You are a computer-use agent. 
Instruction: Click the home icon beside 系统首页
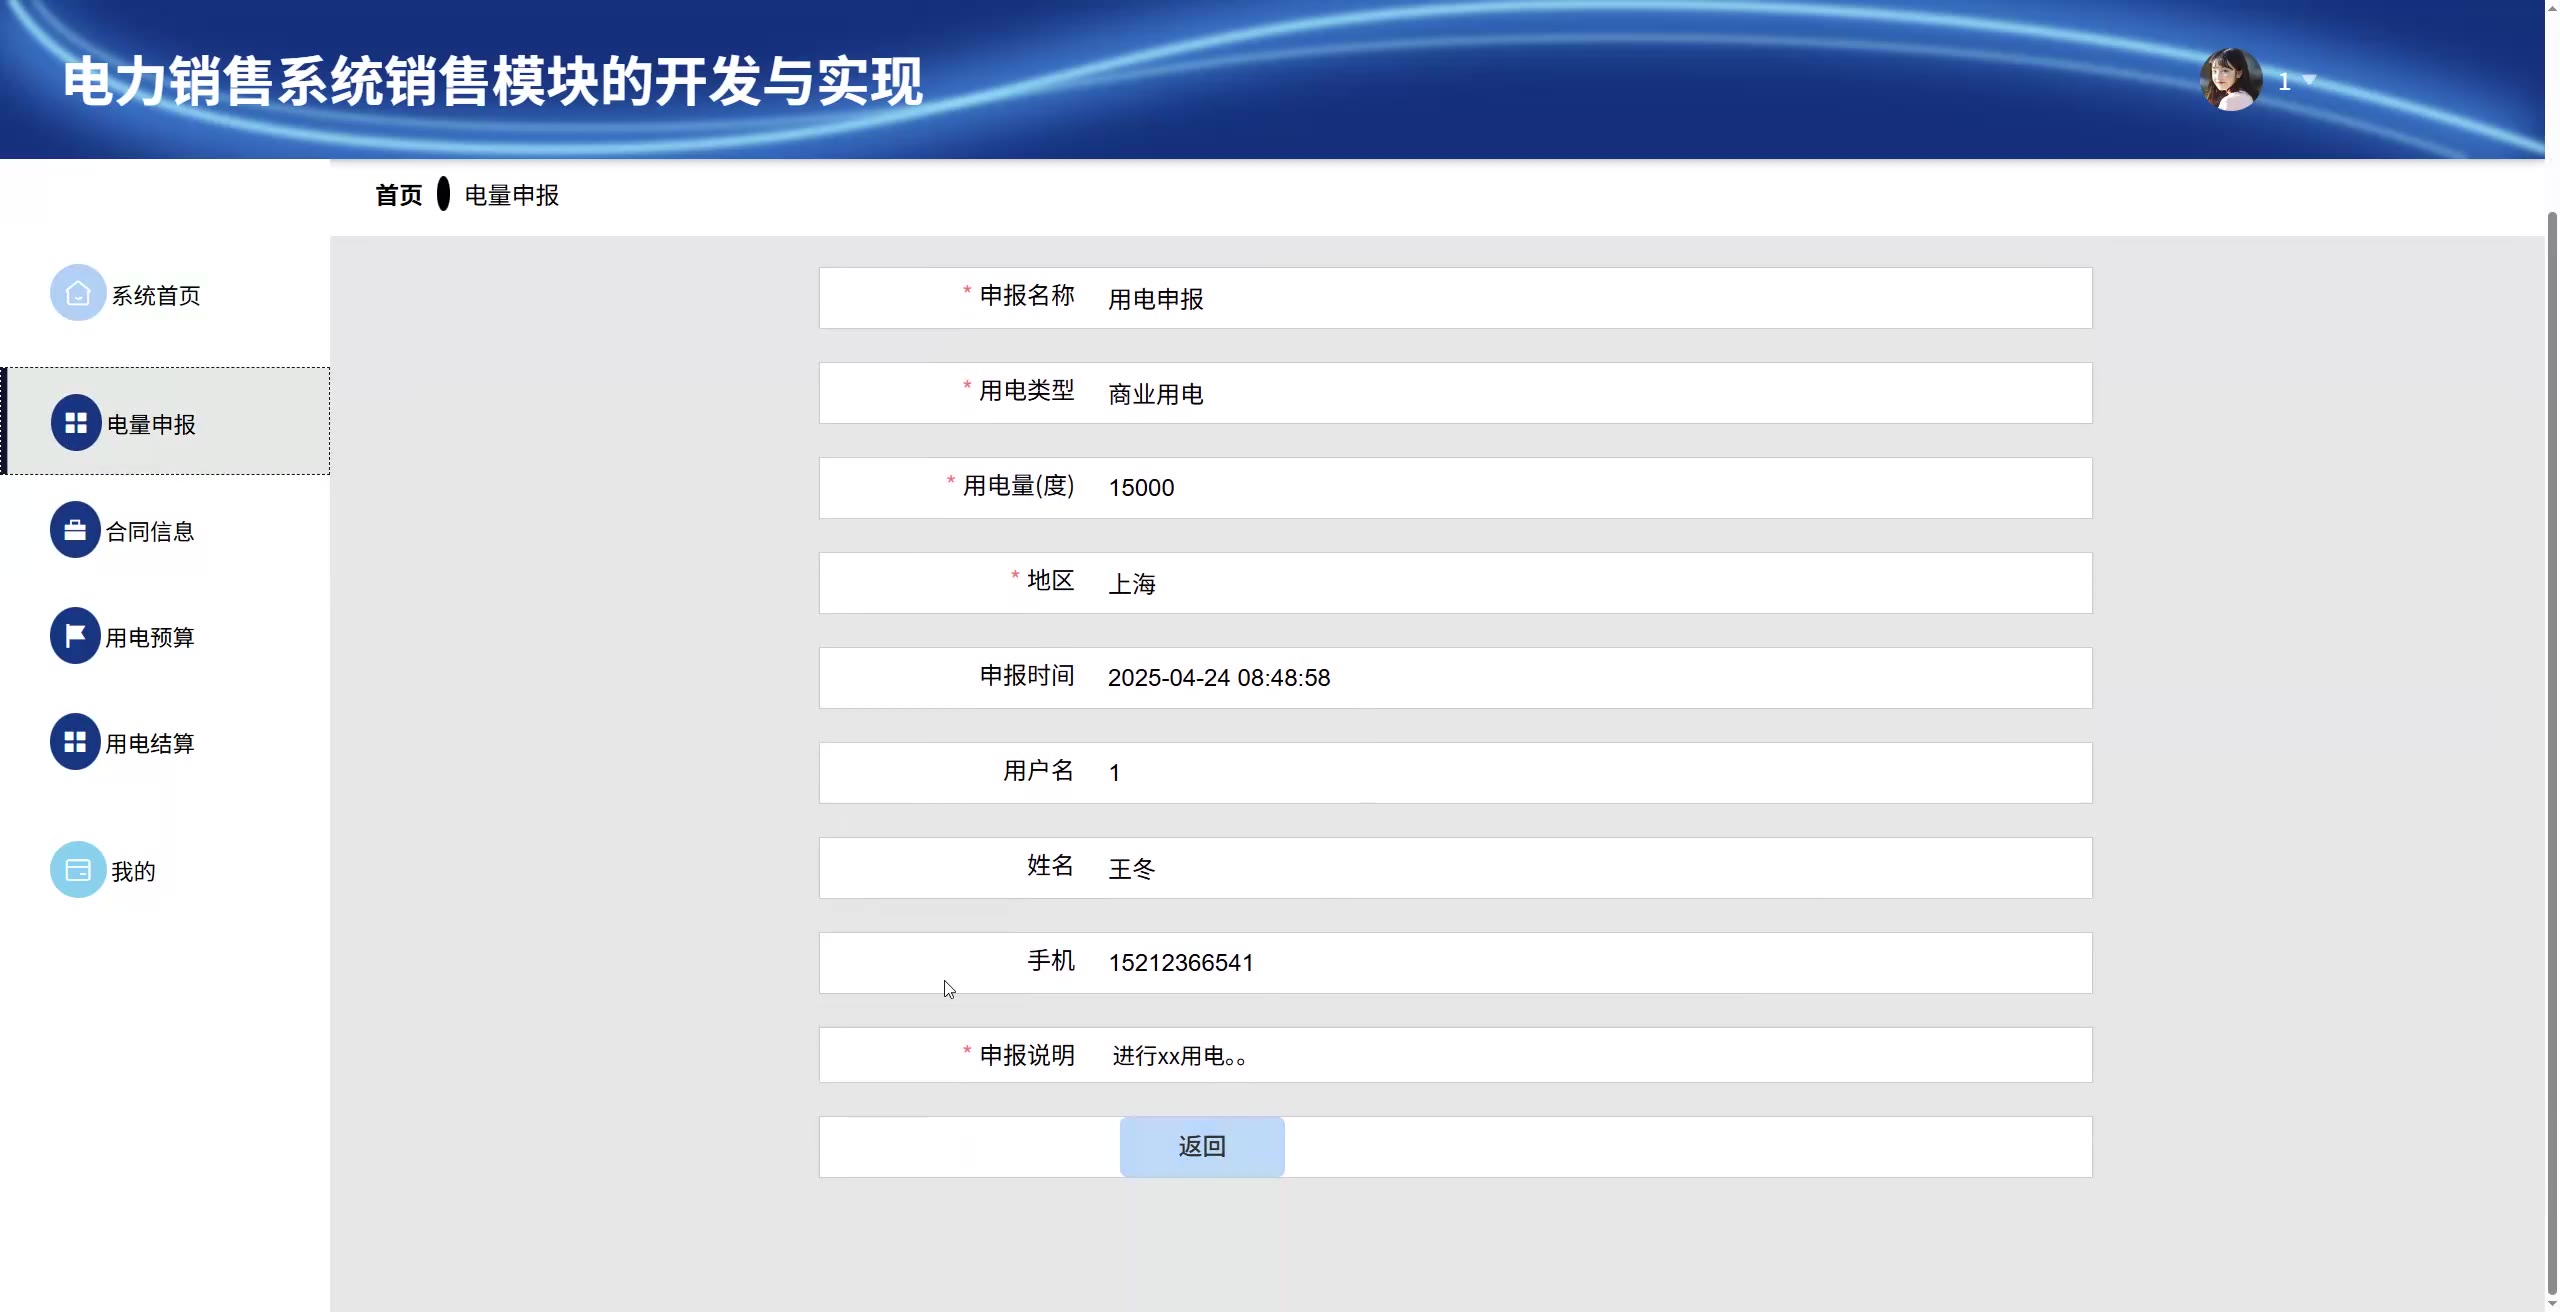coord(78,293)
